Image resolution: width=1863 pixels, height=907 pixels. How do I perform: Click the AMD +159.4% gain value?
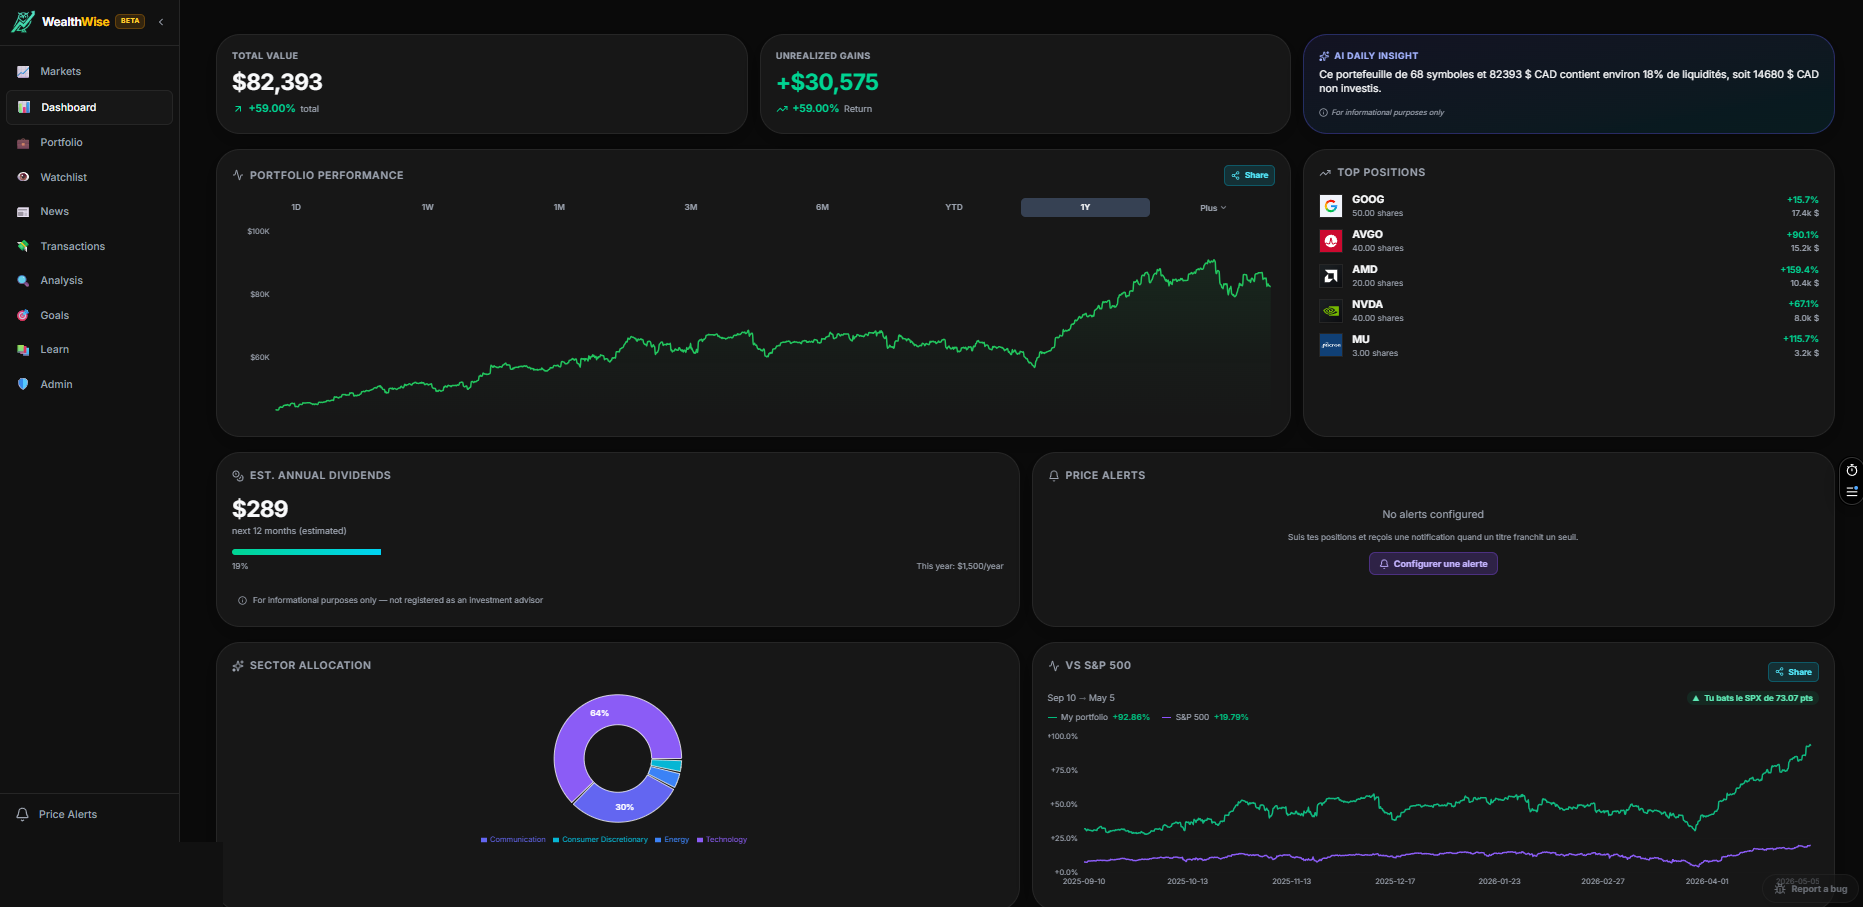[1799, 270]
